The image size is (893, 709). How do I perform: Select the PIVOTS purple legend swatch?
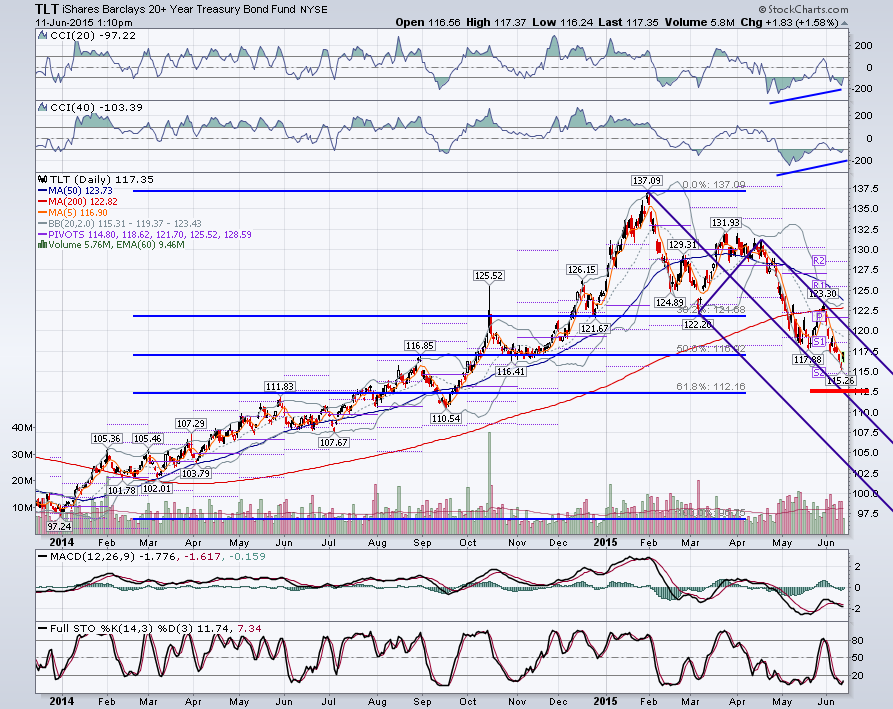coord(43,235)
